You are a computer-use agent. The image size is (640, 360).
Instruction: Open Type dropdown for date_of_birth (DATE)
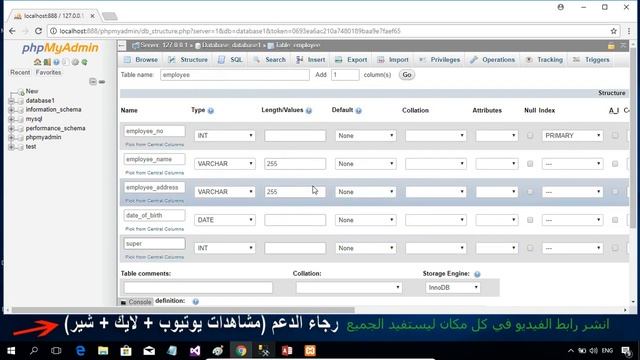(225, 220)
